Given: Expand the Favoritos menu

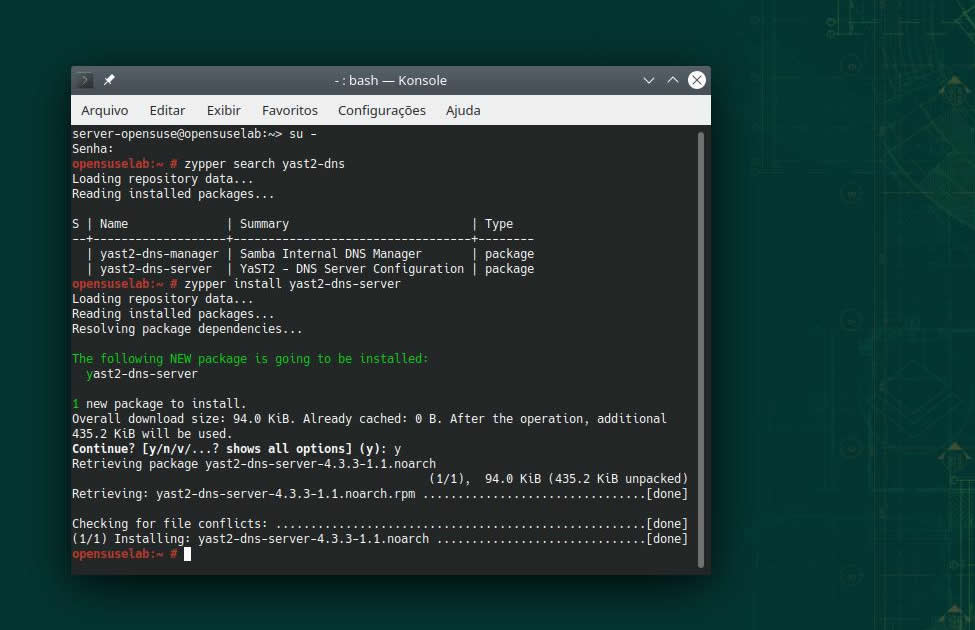Looking at the screenshot, I should [x=290, y=110].
